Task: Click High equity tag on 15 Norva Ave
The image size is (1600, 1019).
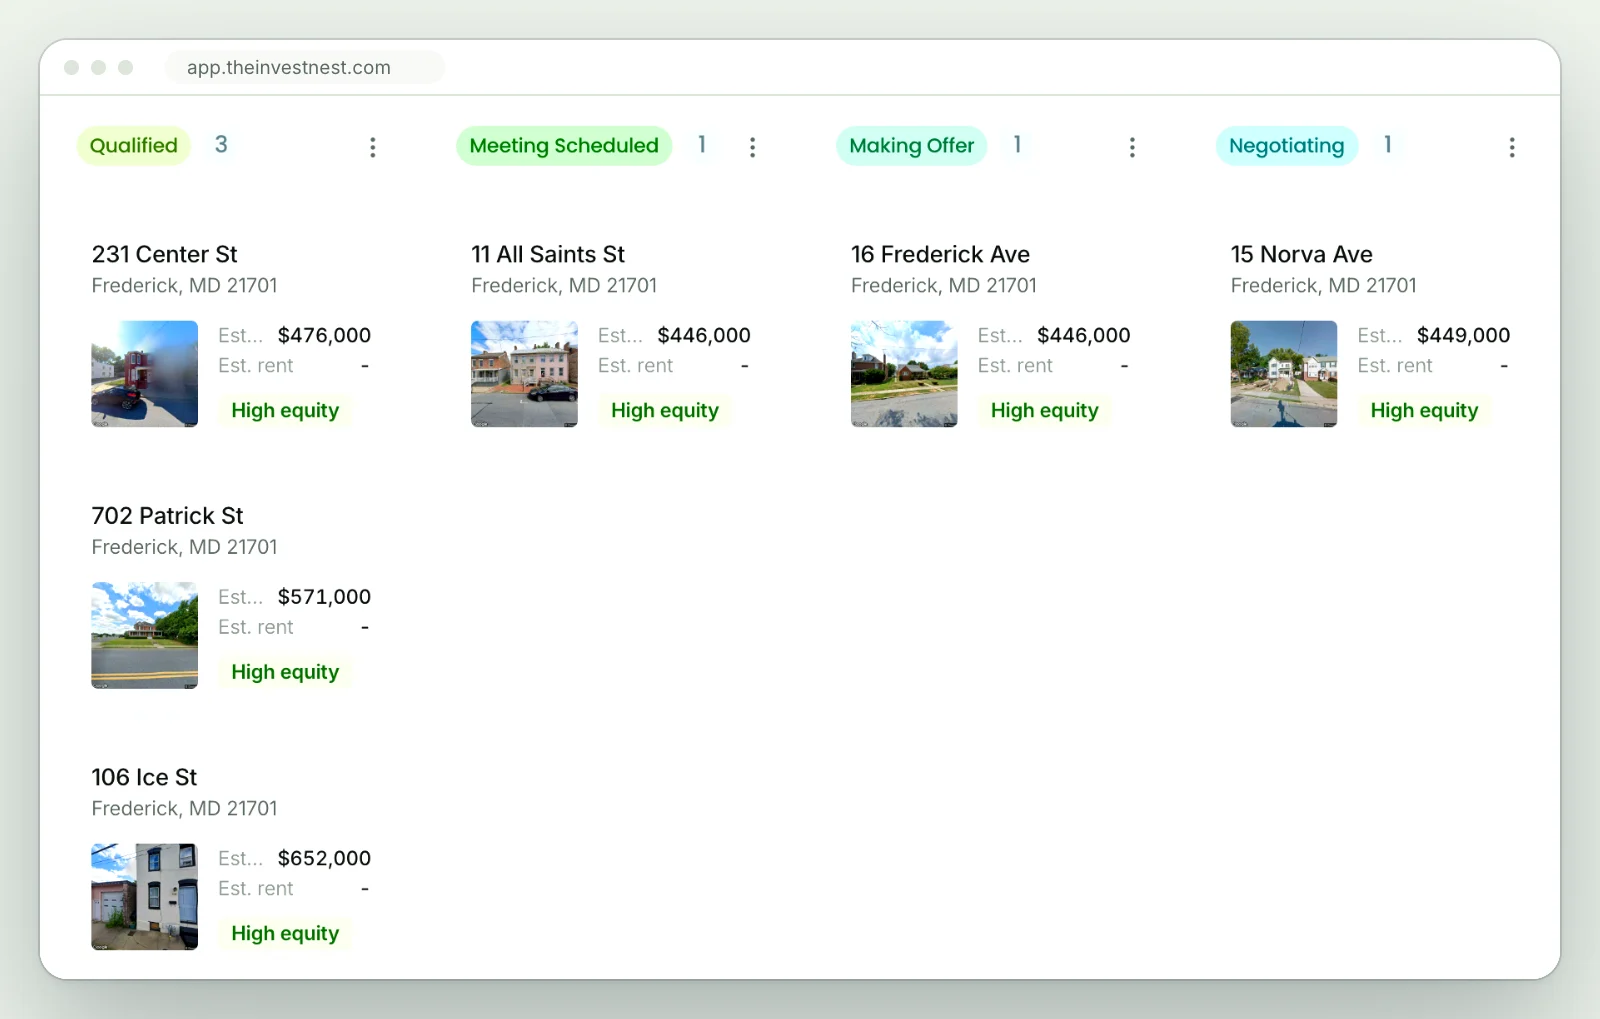Action: [x=1424, y=411]
